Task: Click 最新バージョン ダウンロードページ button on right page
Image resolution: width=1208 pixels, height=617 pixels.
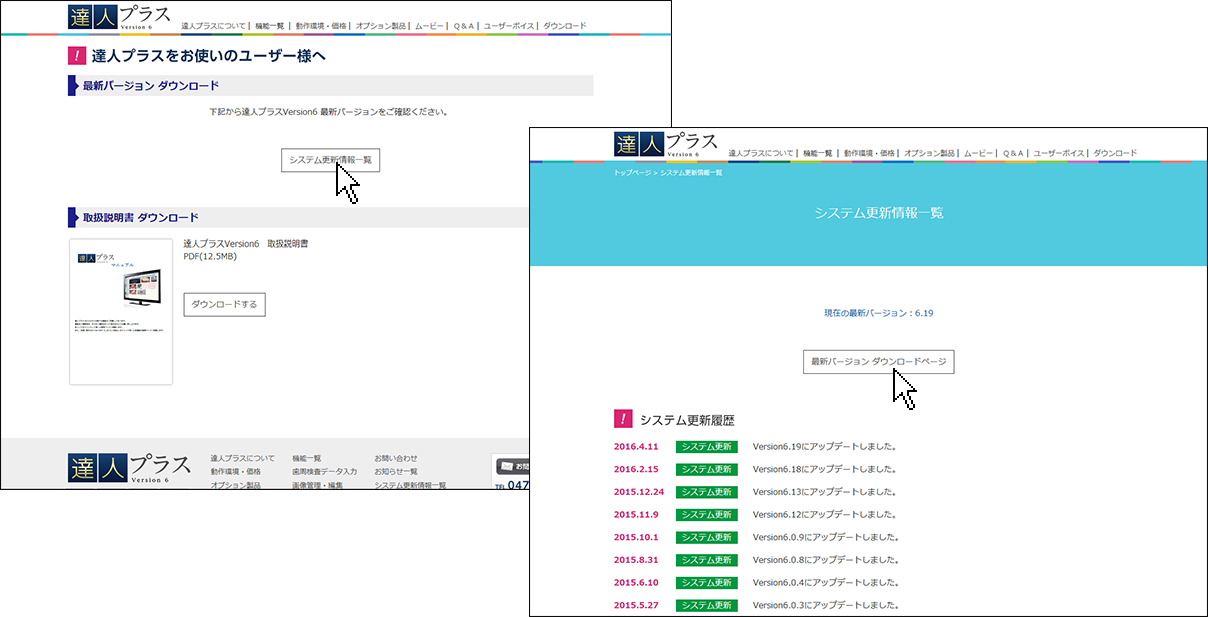Action: point(879,361)
